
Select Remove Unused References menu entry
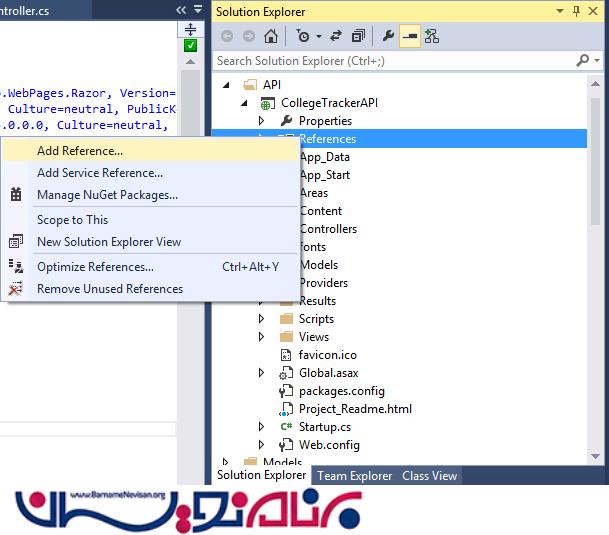110,289
